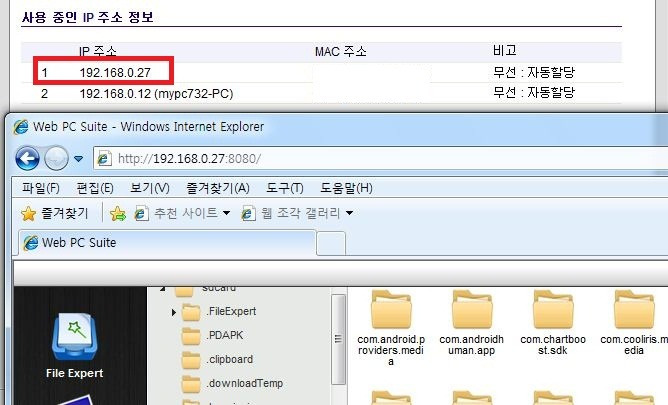The width and height of the screenshot is (668, 405).
Task: Click 무선 : 자동할당 in row 1
Action: tap(534, 72)
